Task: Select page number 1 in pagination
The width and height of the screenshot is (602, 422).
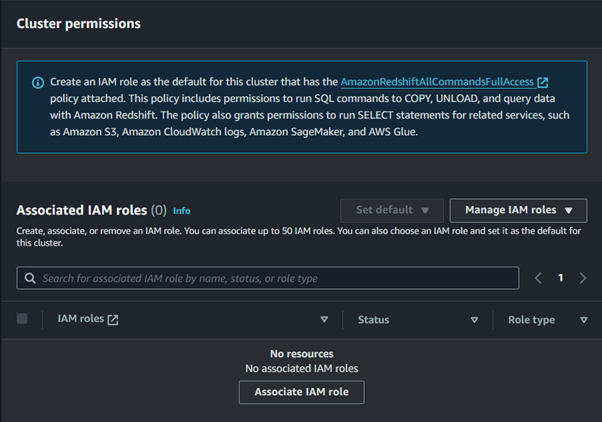Action: click(561, 278)
